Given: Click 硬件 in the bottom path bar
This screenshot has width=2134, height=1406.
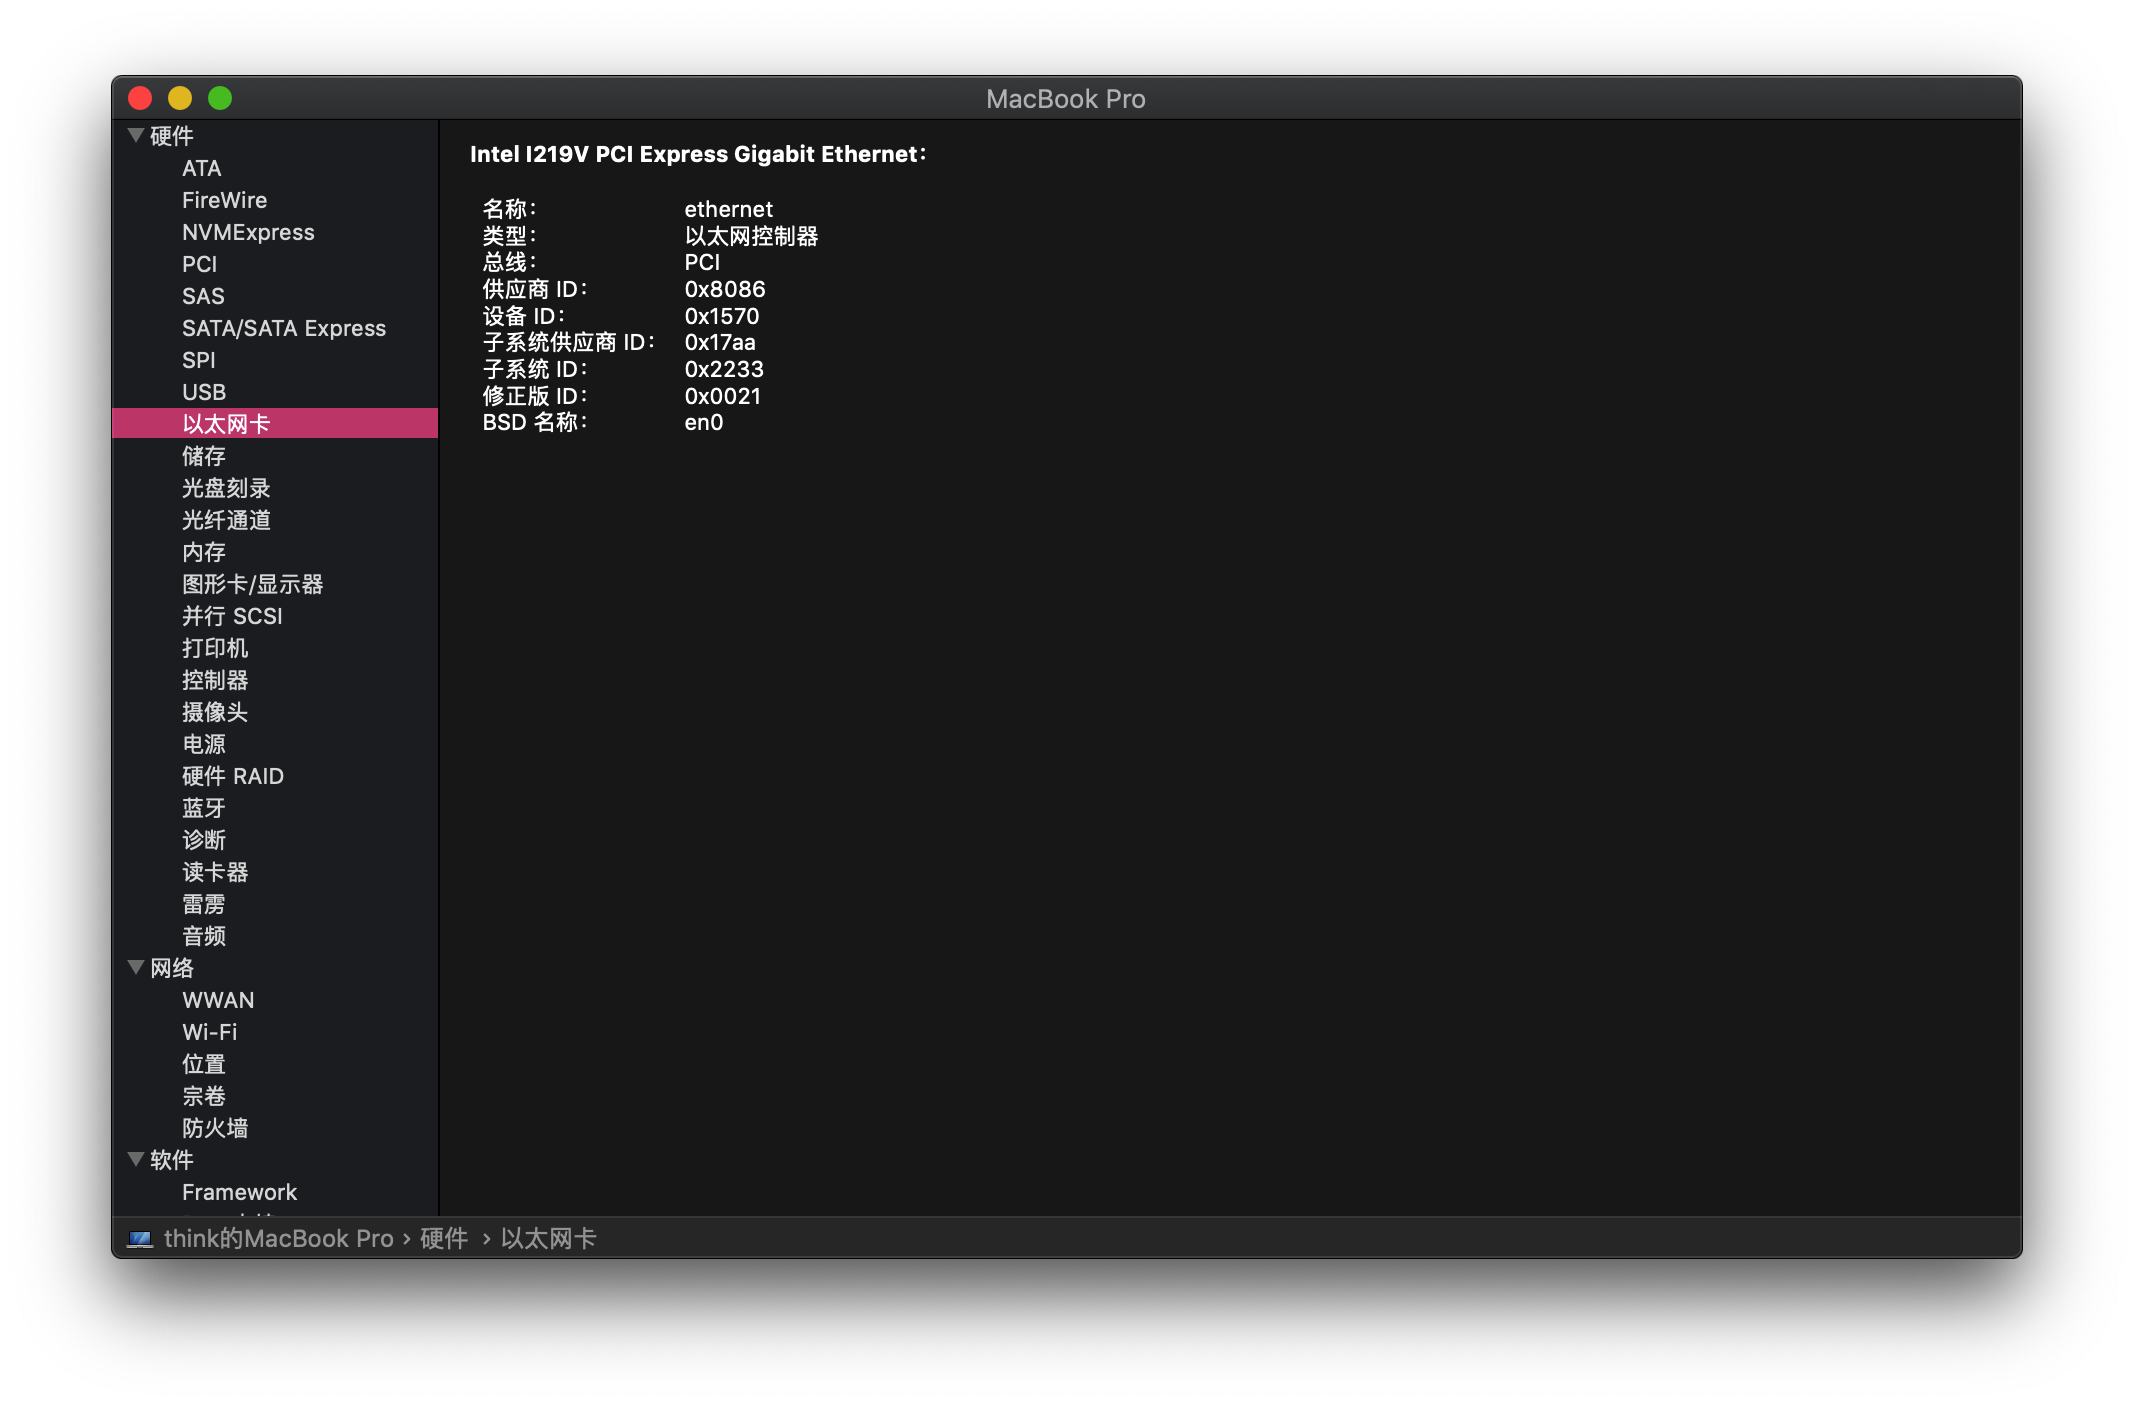Looking at the screenshot, I should (444, 1239).
